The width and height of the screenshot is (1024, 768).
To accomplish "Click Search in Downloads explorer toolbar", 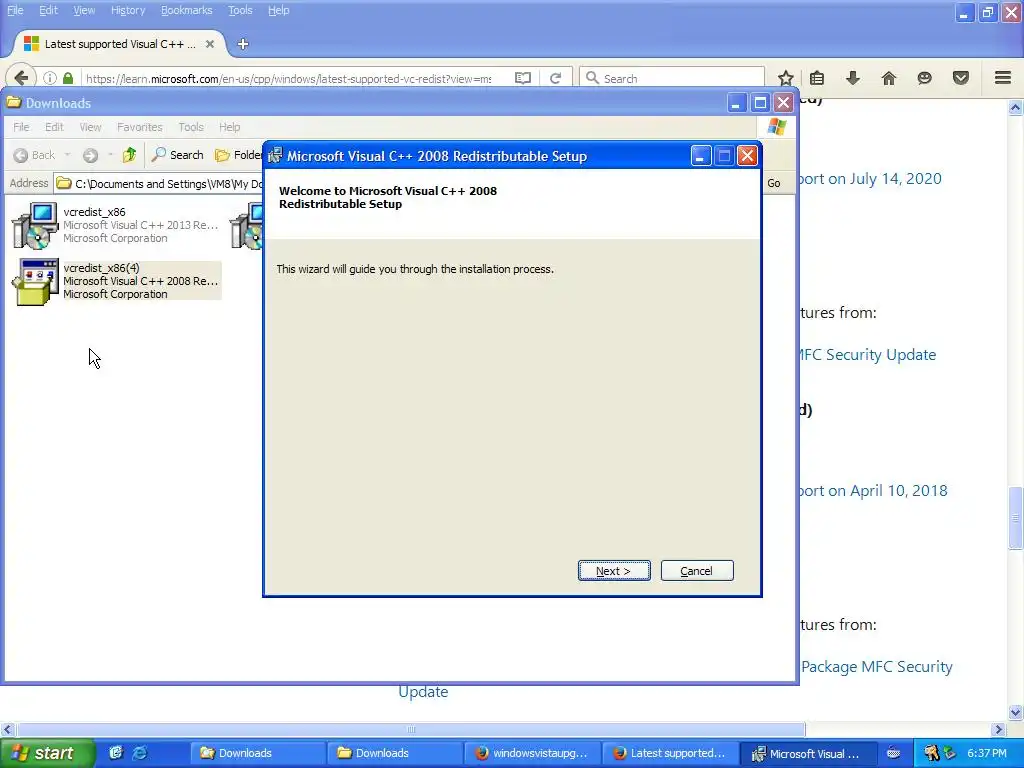I will coord(178,155).
